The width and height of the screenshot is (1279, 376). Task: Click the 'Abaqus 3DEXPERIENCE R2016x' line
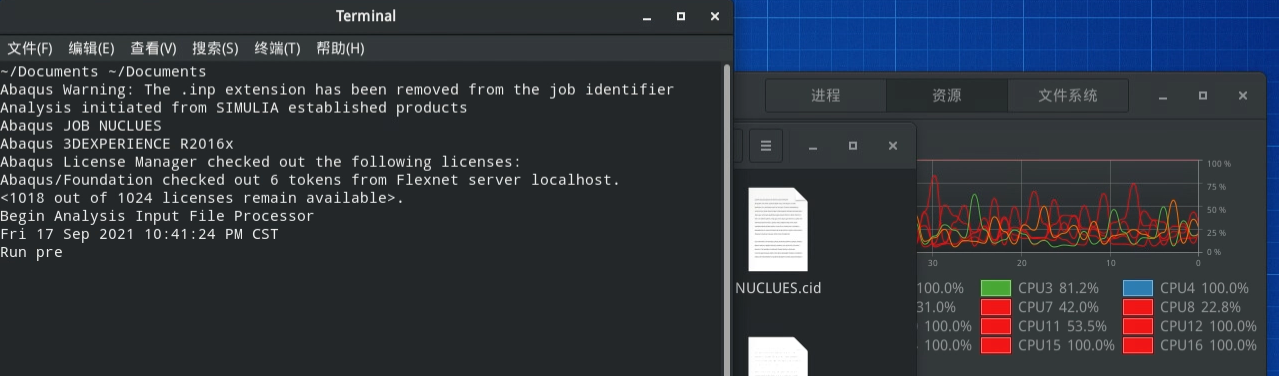pyautogui.click(x=117, y=144)
